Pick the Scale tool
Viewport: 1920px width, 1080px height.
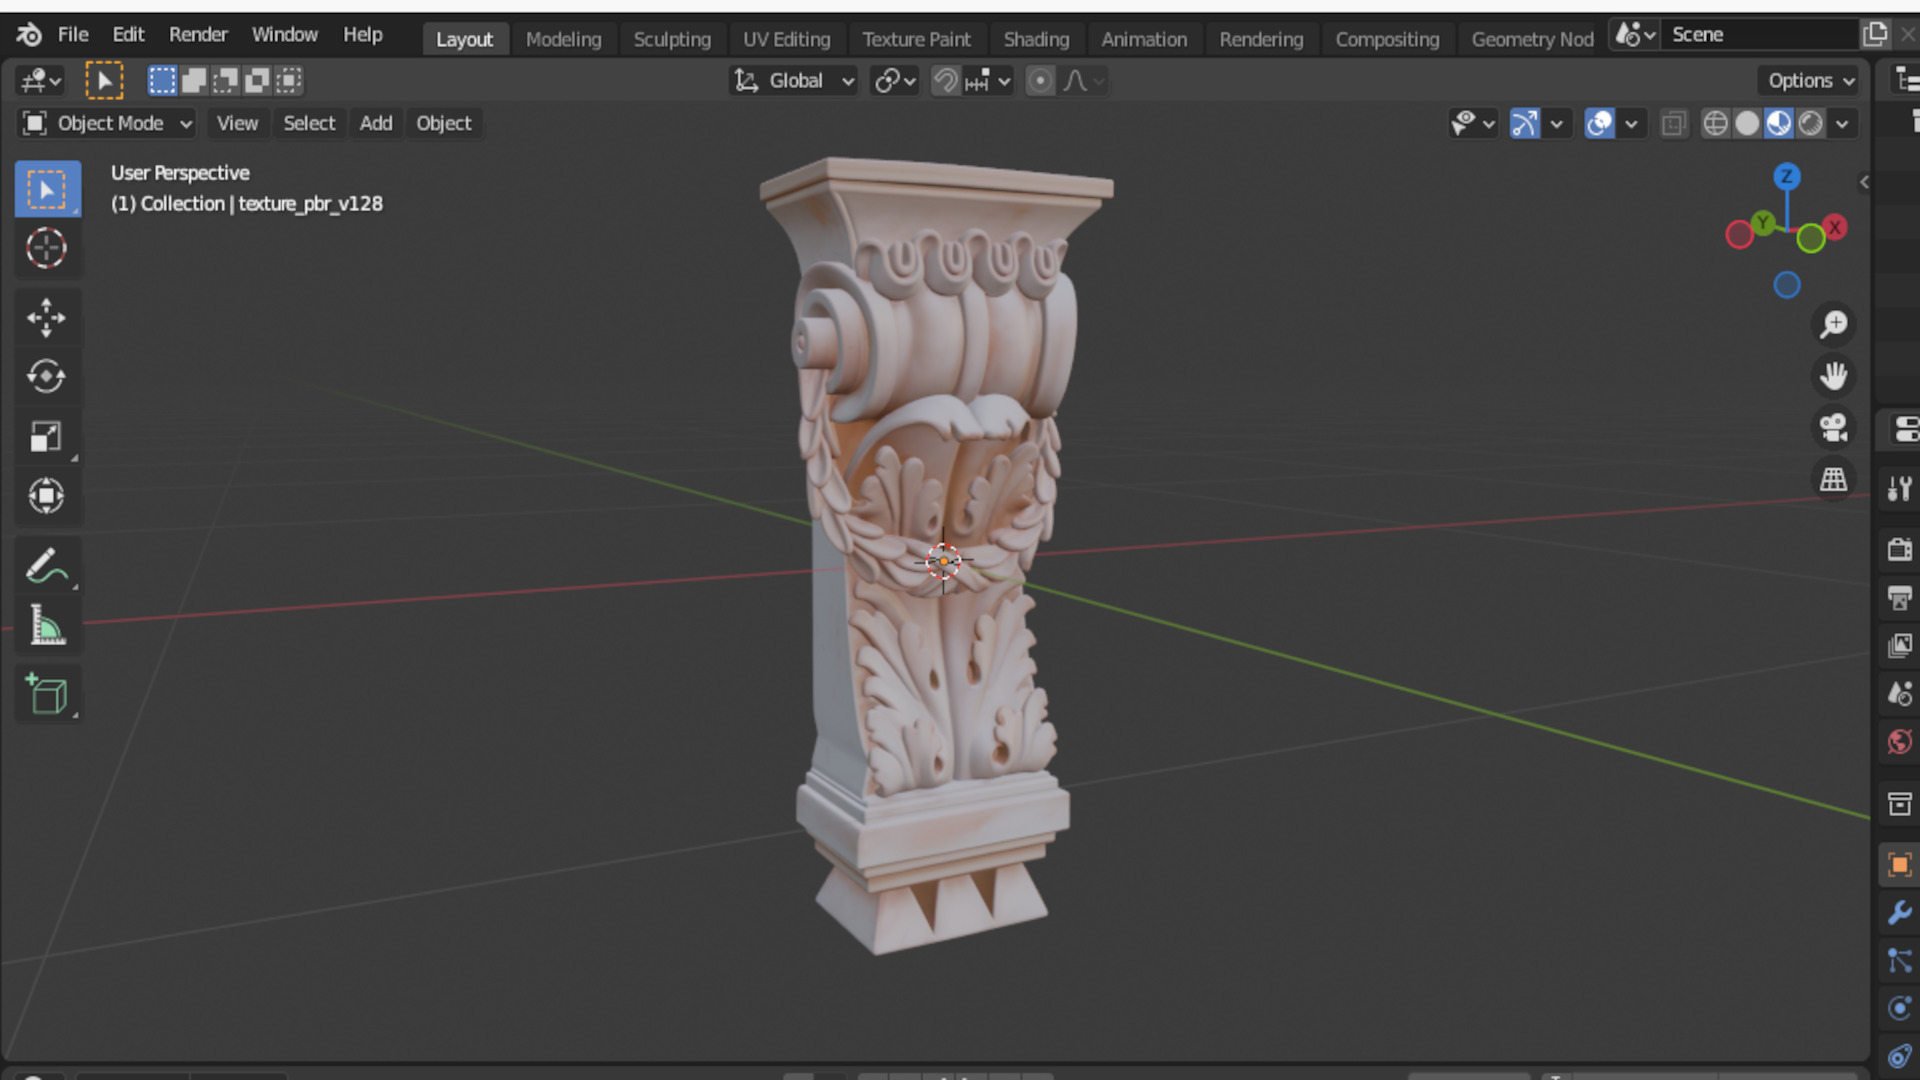click(x=47, y=436)
